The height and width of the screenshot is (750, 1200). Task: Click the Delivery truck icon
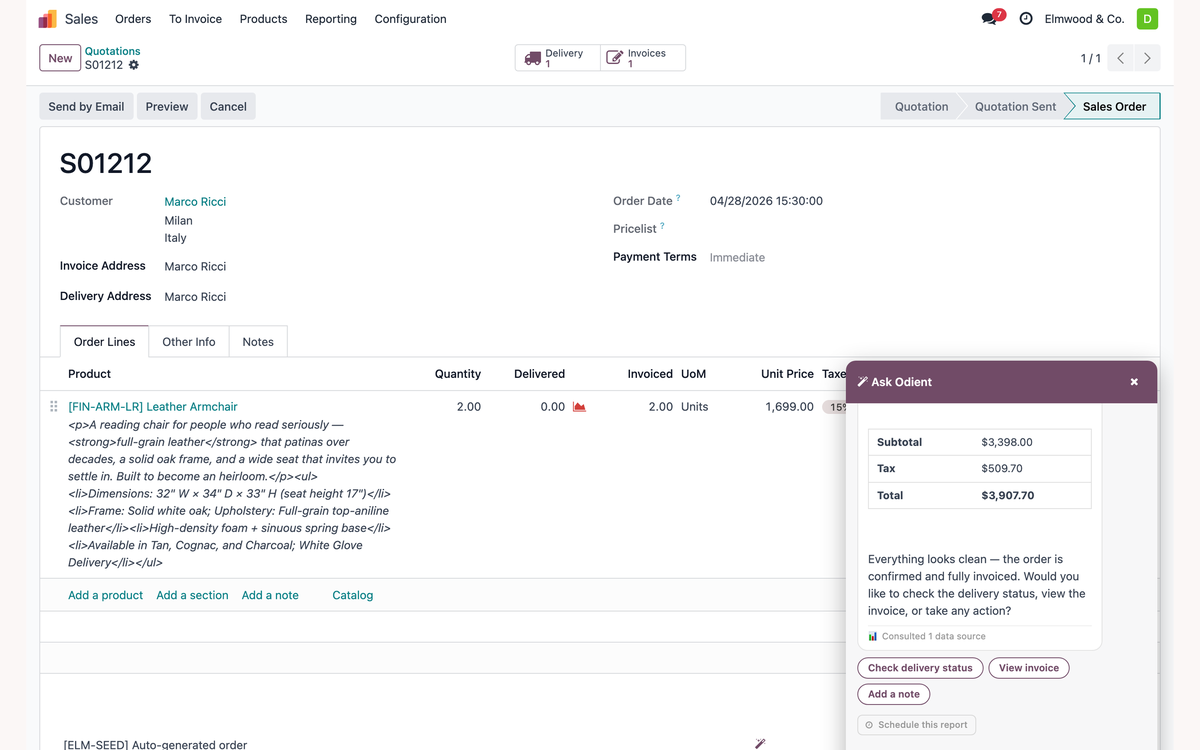(x=533, y=58)
